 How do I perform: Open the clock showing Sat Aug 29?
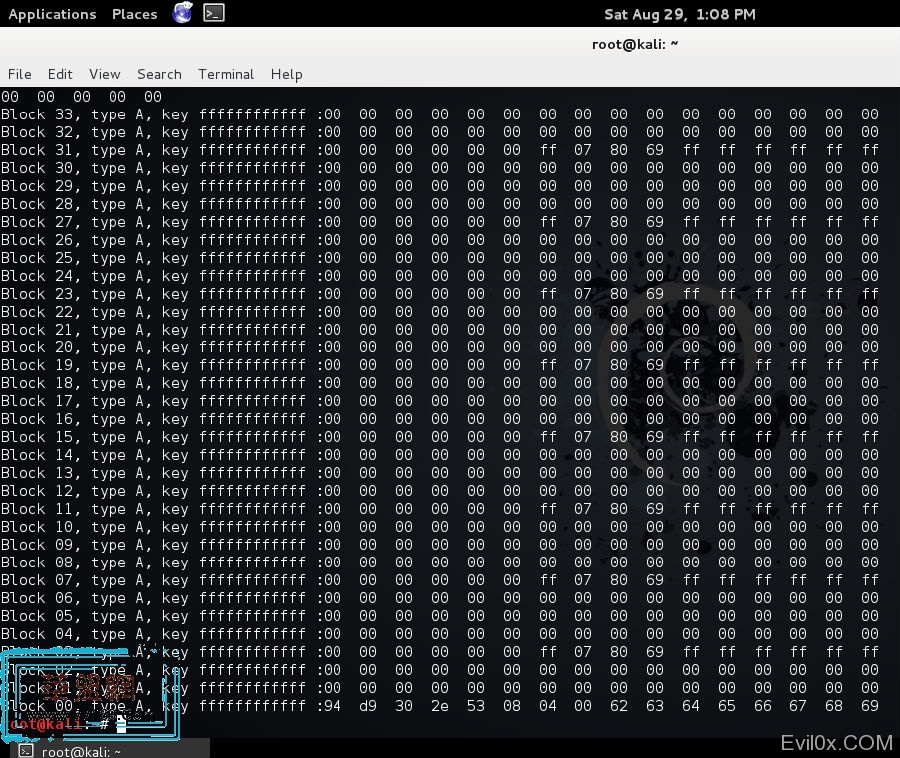(679, 14)
